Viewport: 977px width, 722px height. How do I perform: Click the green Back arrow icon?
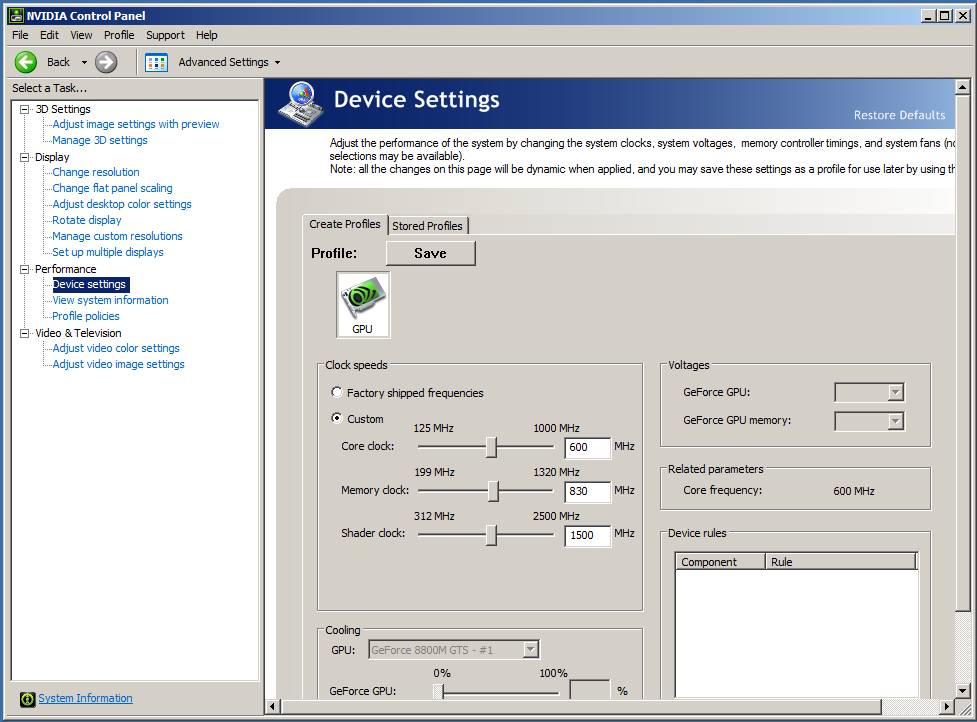tap(26, 62)
